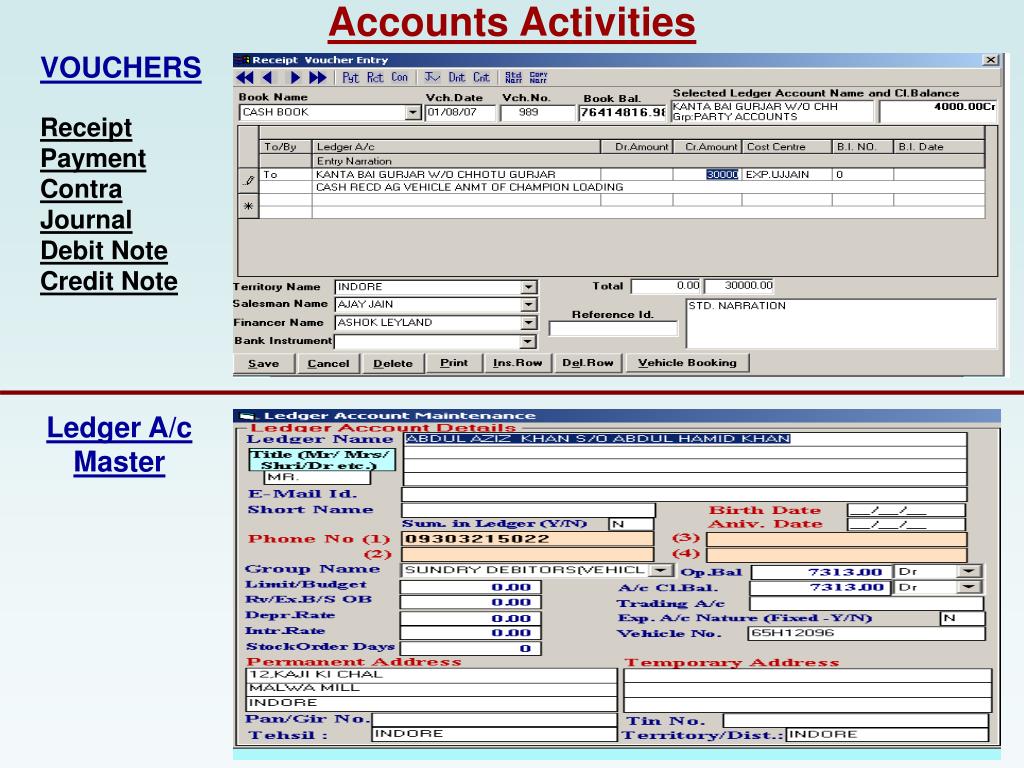Click the Tehsil field
This screenshot has width=1024, height=768.
(x=494, y=735)
